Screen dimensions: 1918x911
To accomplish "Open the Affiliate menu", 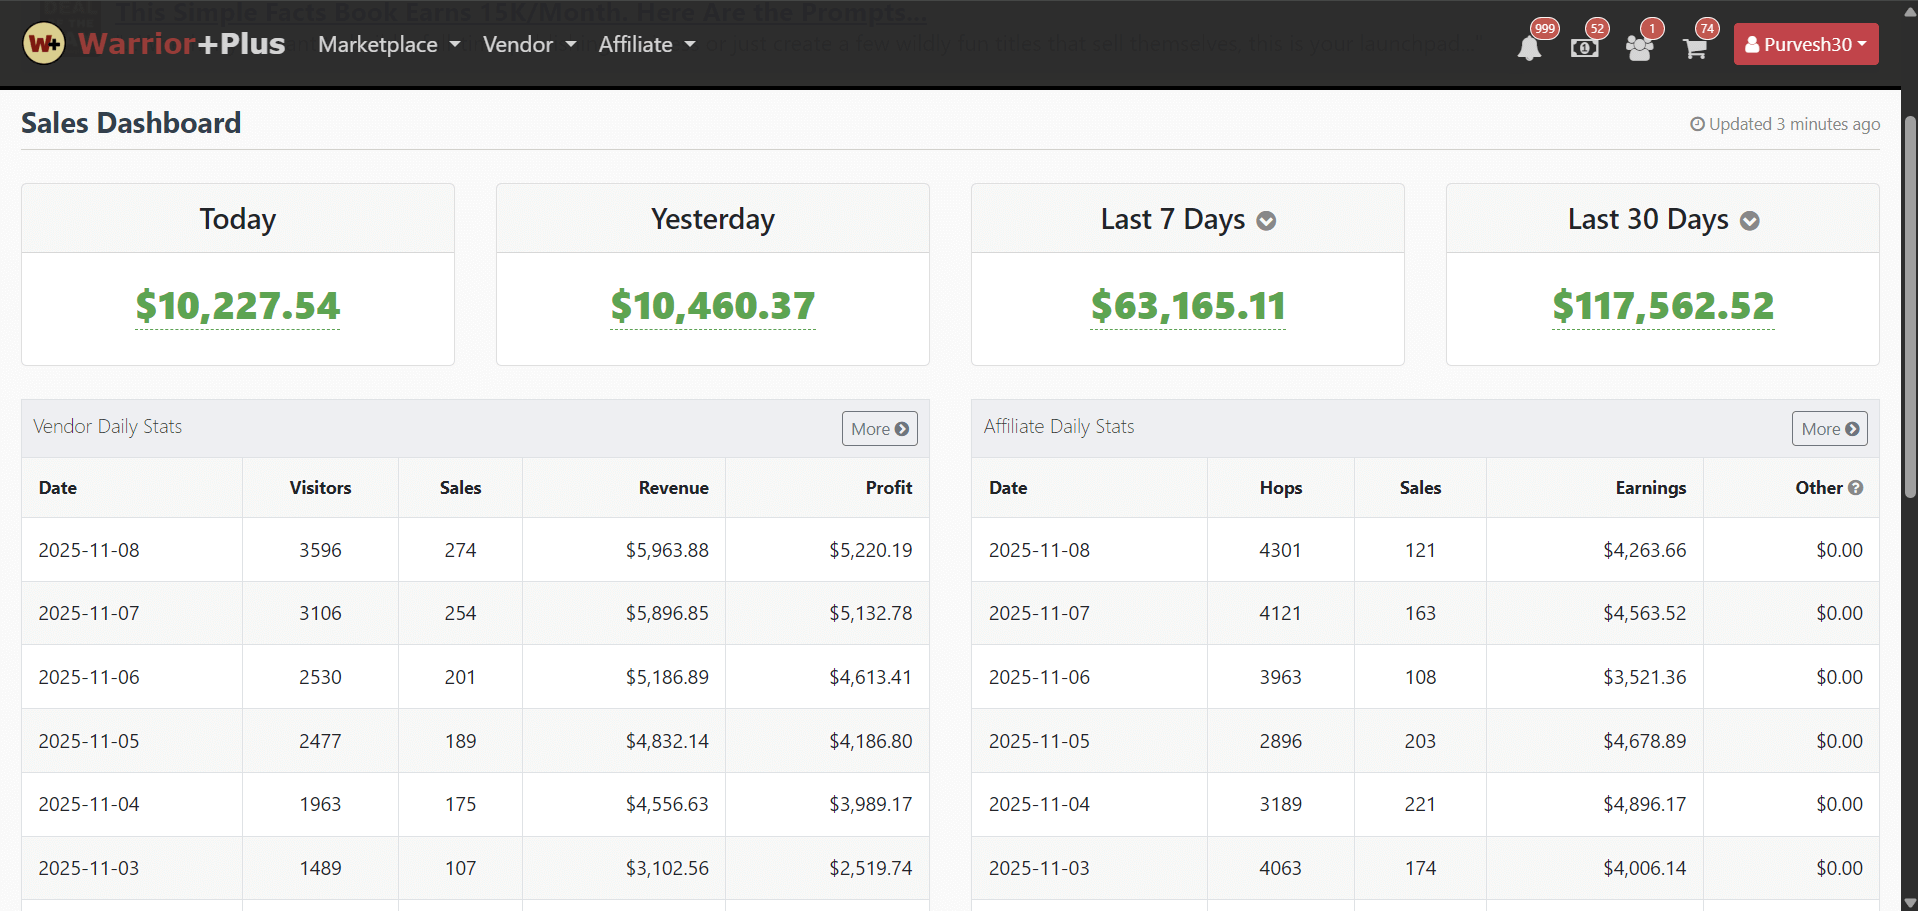I will tap(646, 44).
